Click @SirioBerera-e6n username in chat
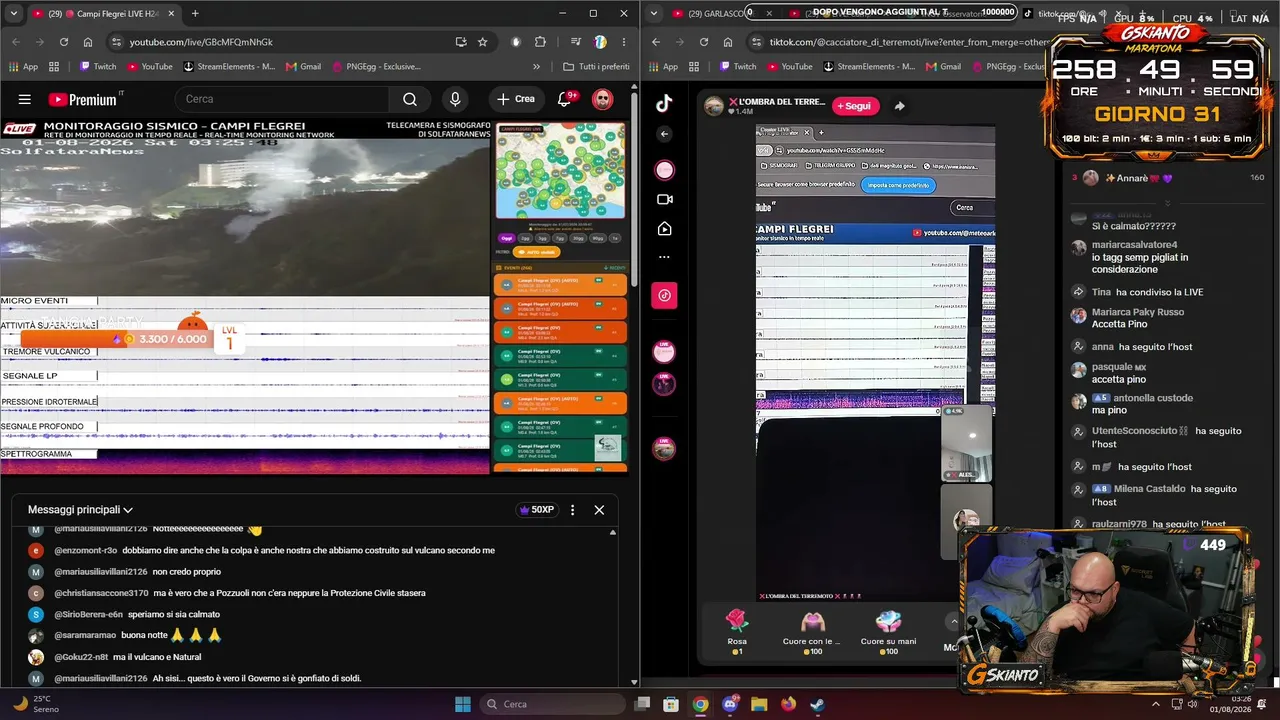Screen dimensions: 1280x720 pos(88,614)
